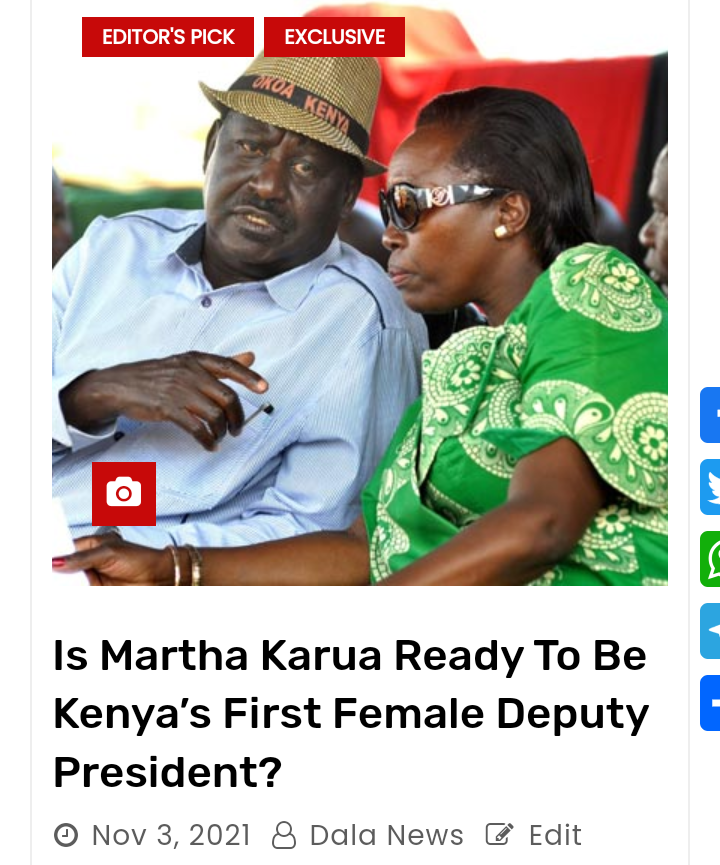This screenshot has width=720, height=865.
Task: Open the Martha Karua headline article
Action: [x=351, y=714]
